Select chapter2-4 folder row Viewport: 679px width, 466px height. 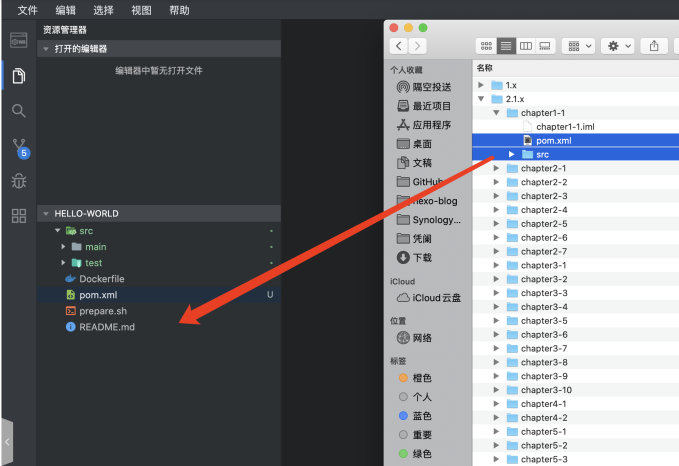coord(576,210)
